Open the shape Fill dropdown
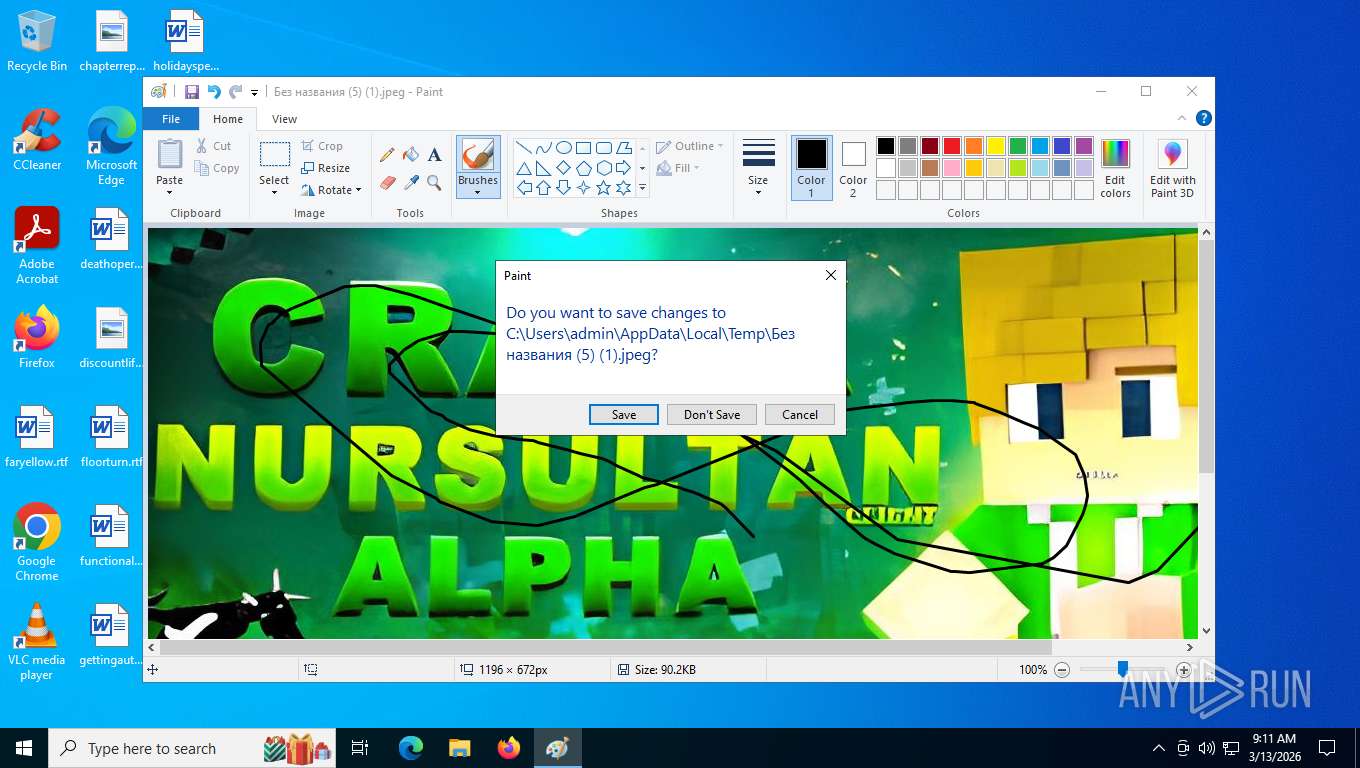The image size is (1360, 768). tap(678, 168)
